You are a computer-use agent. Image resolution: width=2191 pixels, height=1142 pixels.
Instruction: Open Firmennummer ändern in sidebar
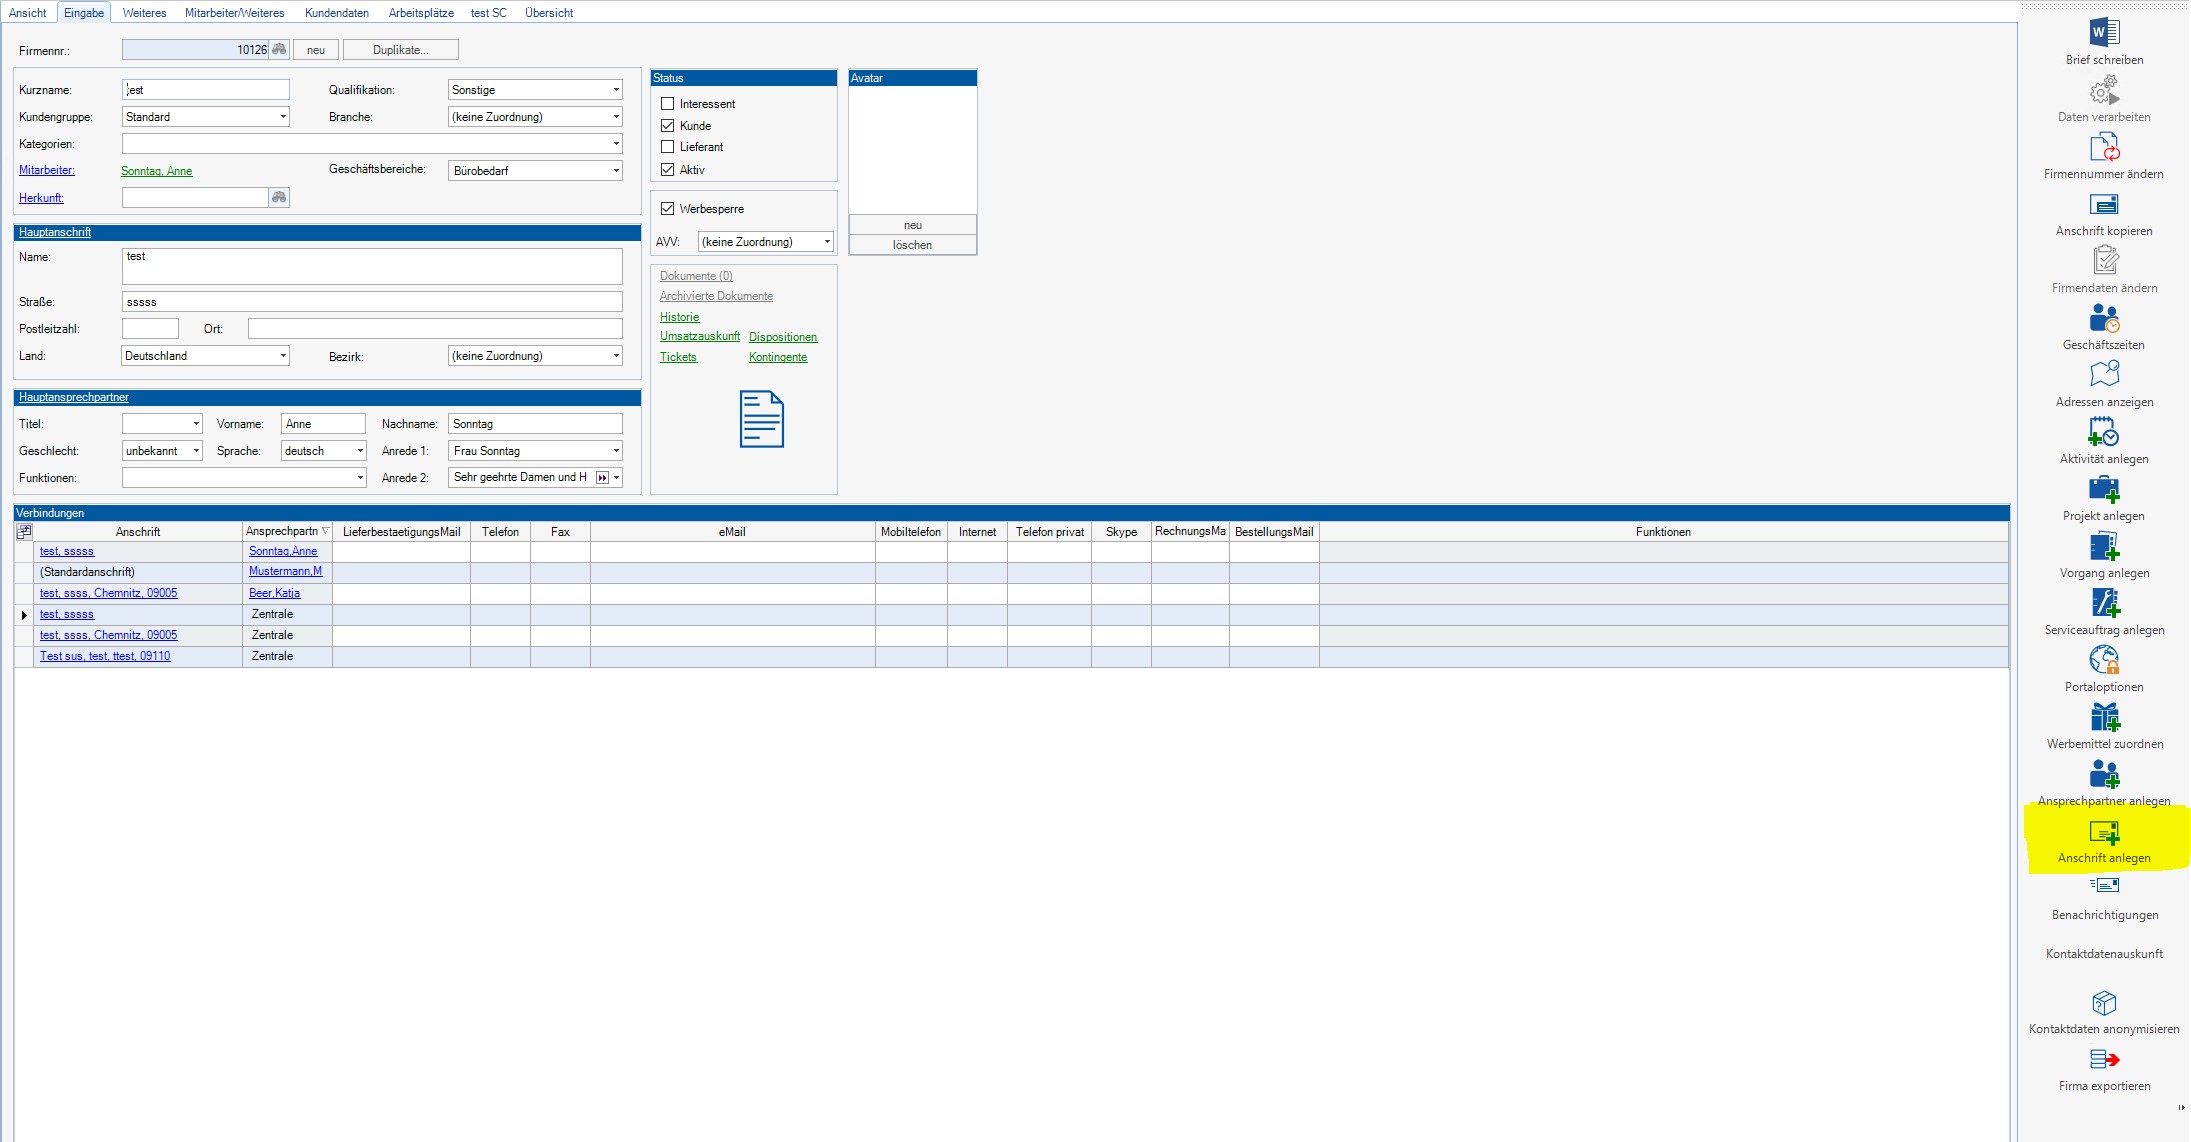[2104, 148]
